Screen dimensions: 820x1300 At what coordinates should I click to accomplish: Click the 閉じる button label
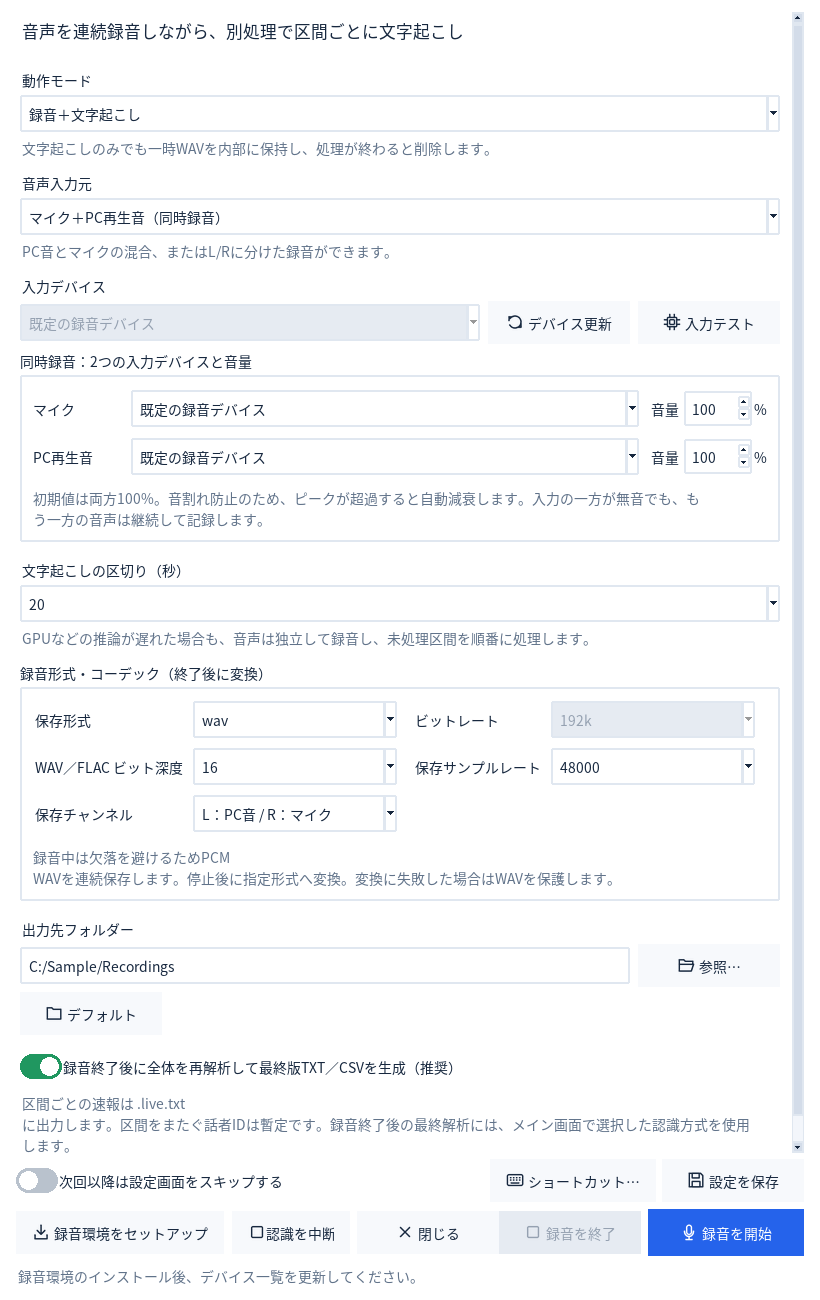click(x=439, y=1234)
